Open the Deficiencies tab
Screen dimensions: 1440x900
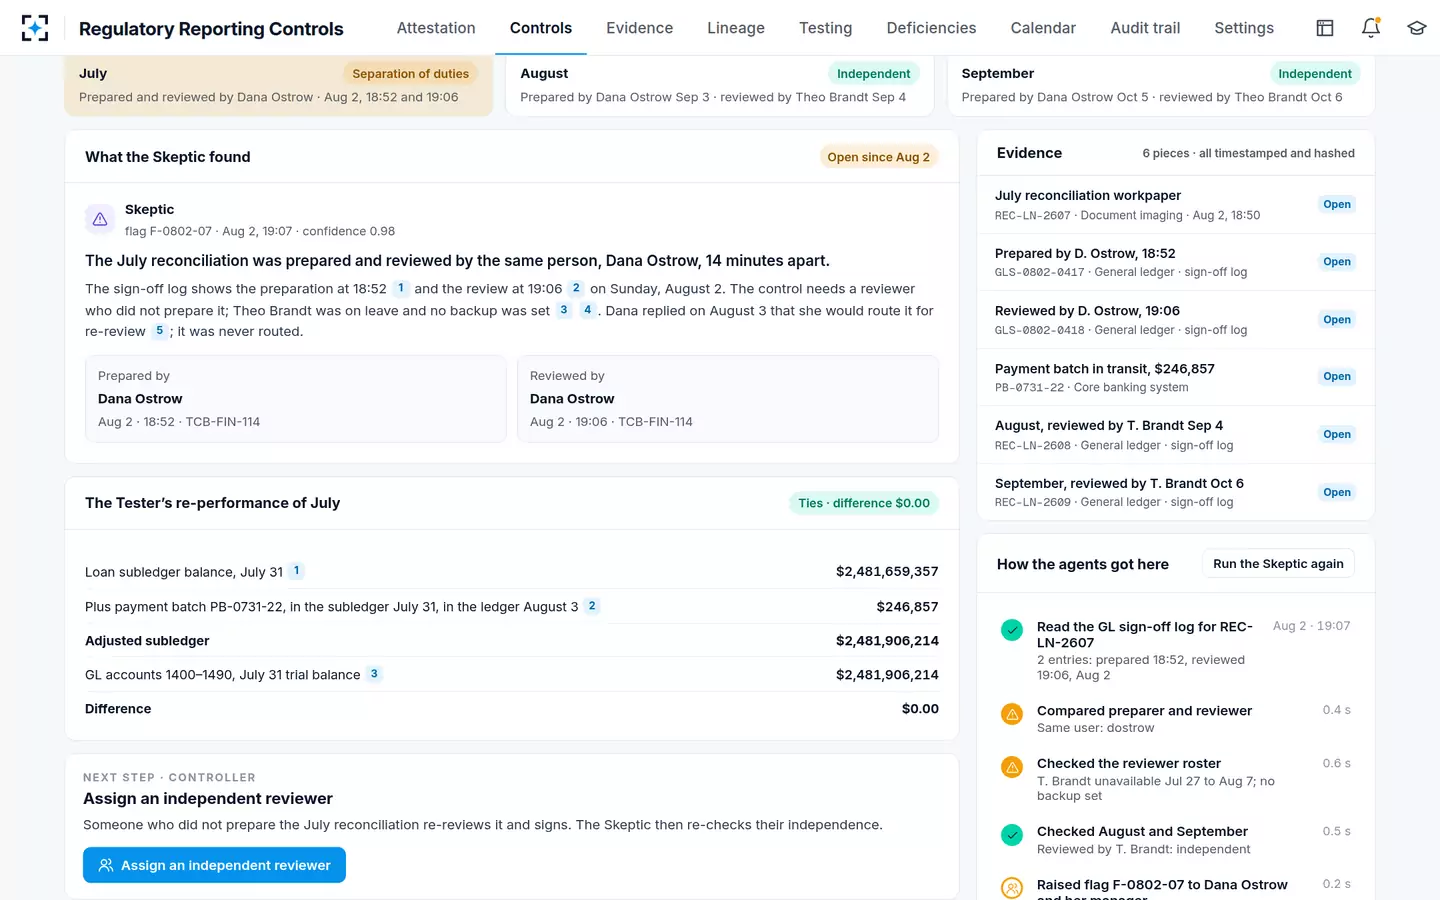[x=931, y=28]
